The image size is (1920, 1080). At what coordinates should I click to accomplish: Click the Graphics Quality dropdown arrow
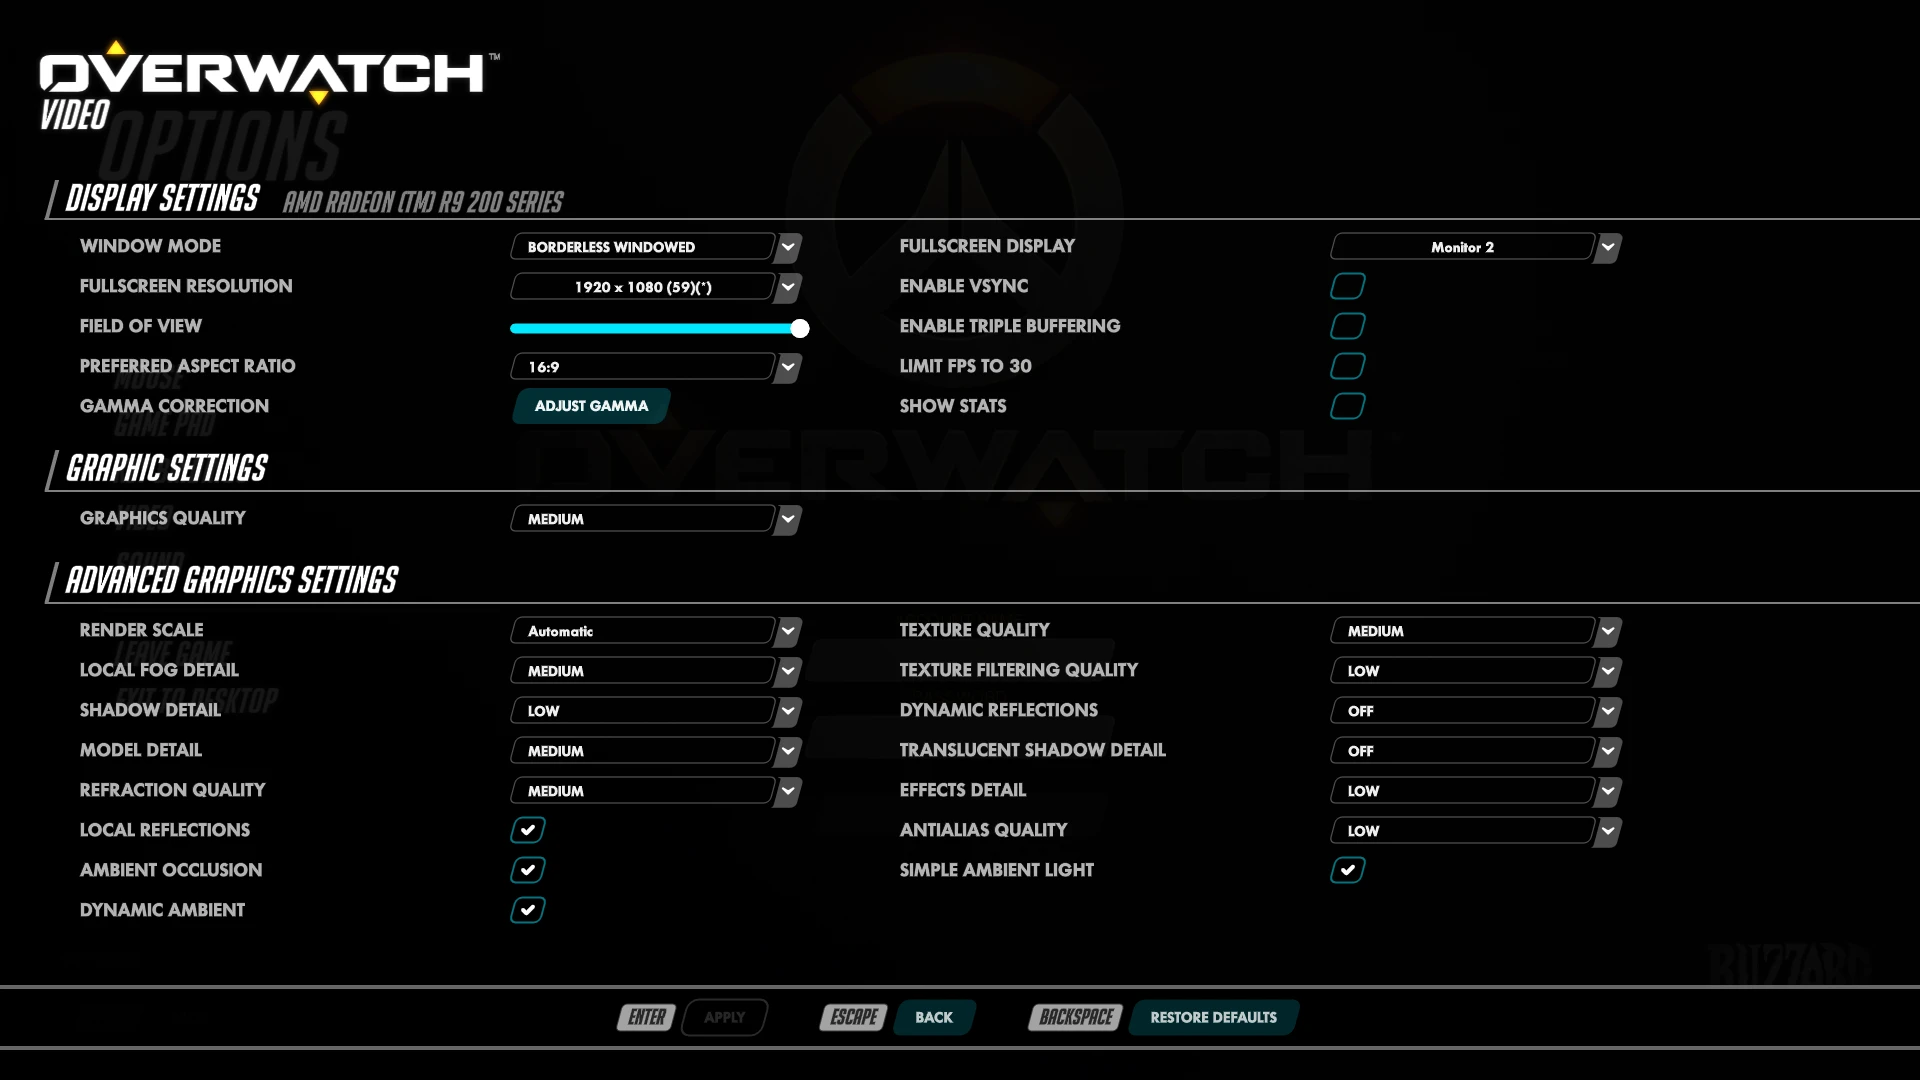click(x=787, y=518)
